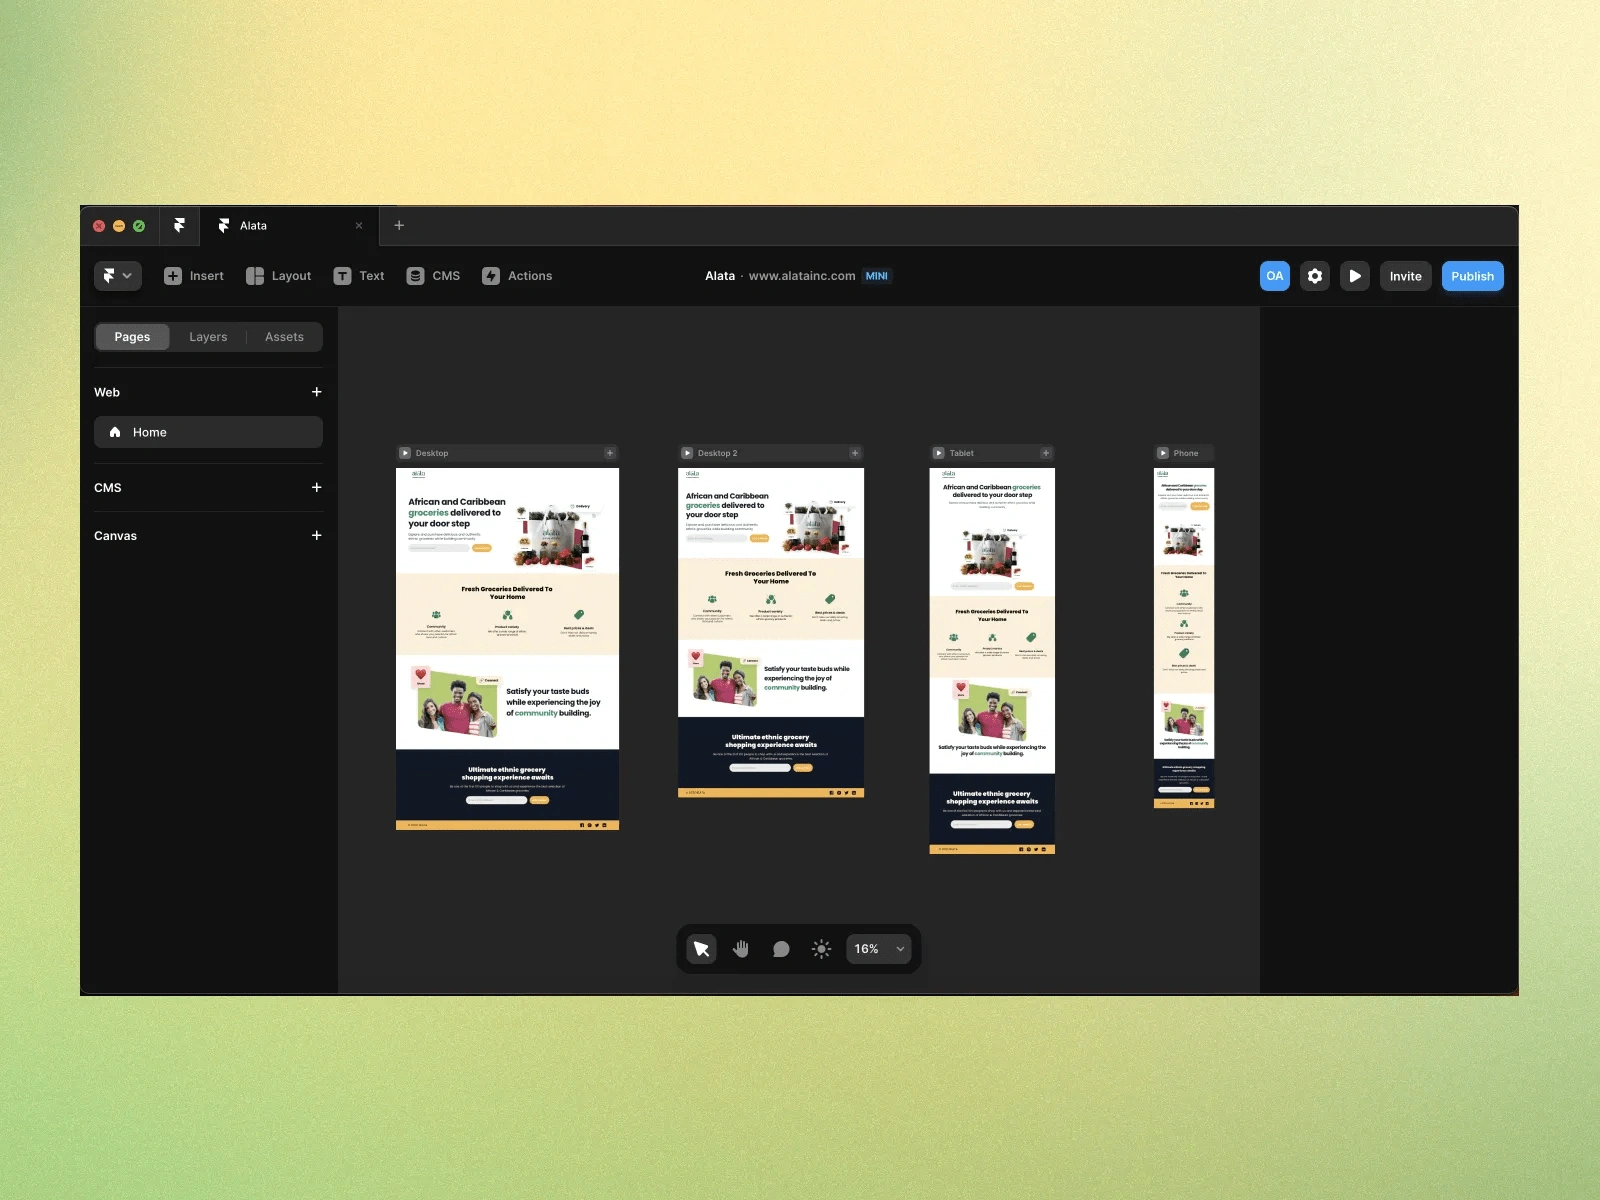The image size is (1600, 1200).
Task: Play the Desktop 2 breakpoint preview
Action: coord(687,453)
